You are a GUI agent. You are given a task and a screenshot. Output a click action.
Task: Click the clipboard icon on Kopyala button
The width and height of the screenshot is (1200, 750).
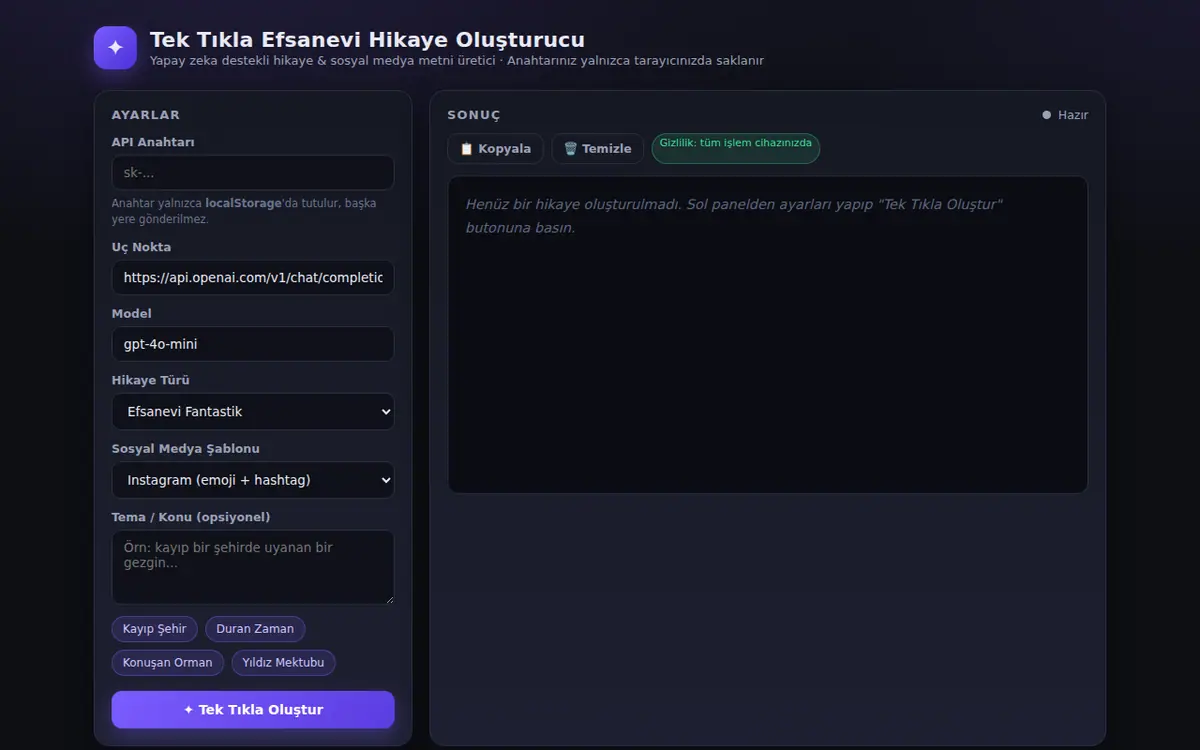pos(466,149)
